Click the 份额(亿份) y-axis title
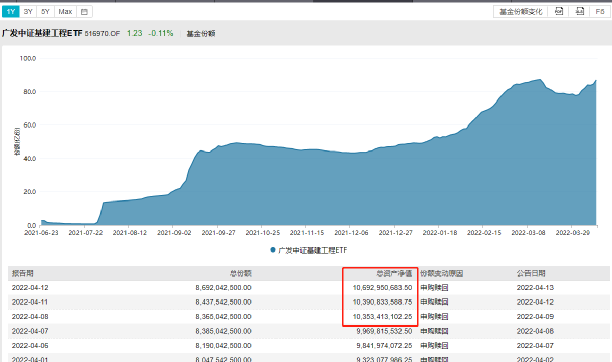 coord(17,141)
